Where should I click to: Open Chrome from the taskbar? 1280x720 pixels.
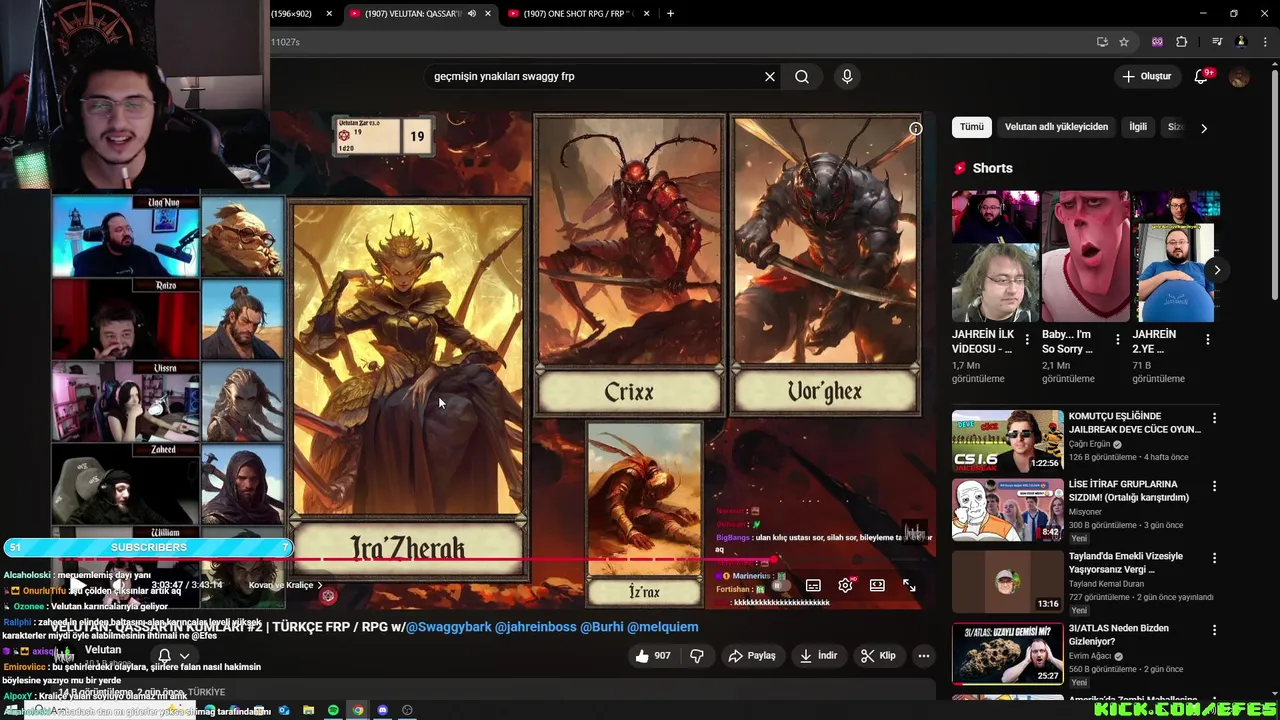click(358, 710)
